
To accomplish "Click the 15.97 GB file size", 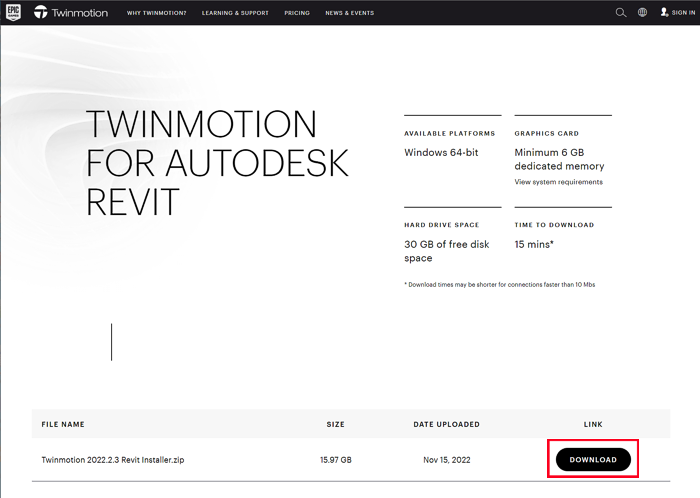I will 336,459.
